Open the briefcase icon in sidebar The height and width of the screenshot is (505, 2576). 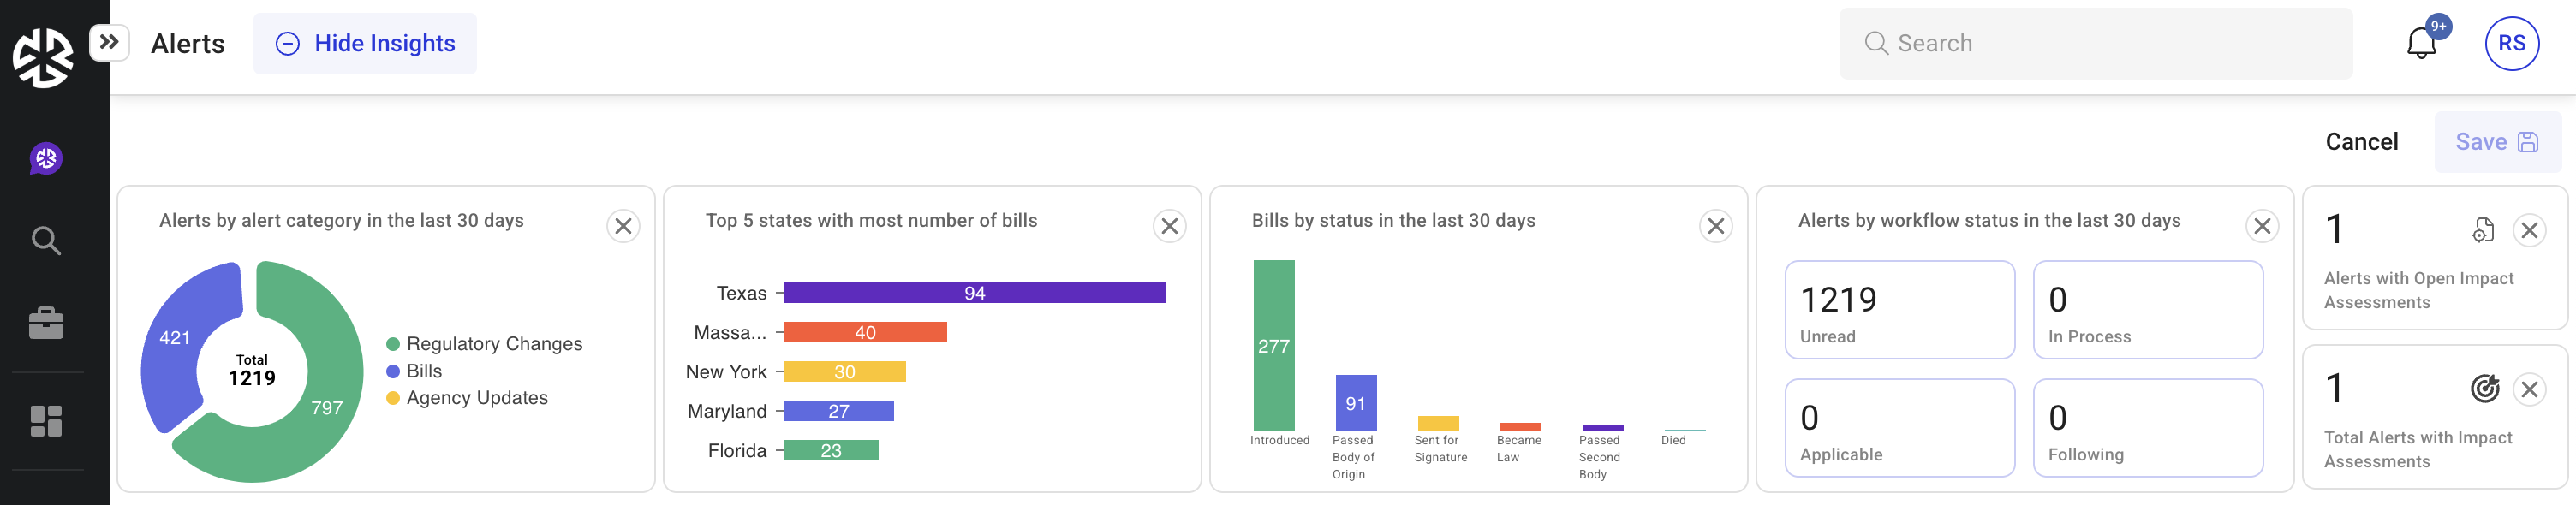click(x=46, y=323)
